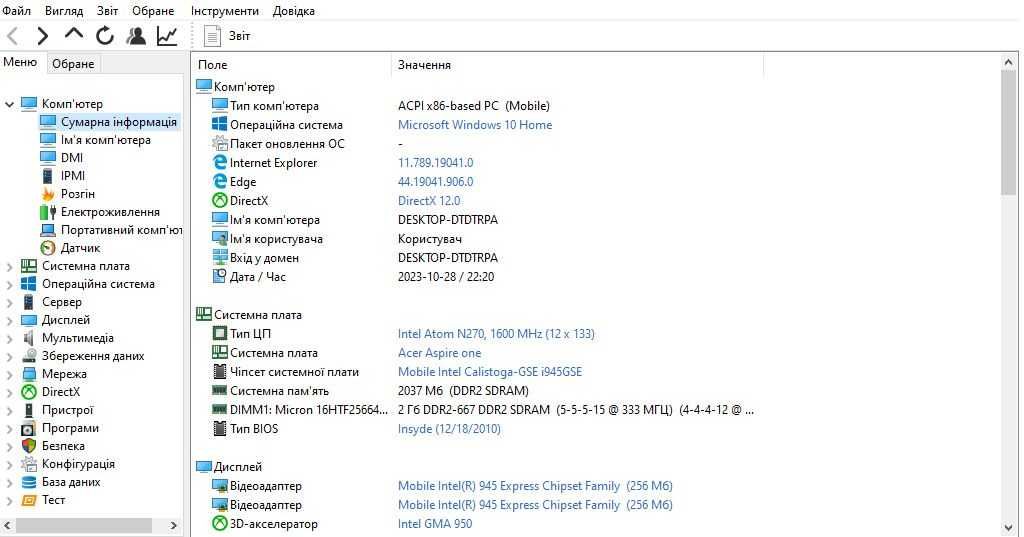Open the Довідка menu
The width and height of the screenshot is (1024, 537).
tap(293, 11)
